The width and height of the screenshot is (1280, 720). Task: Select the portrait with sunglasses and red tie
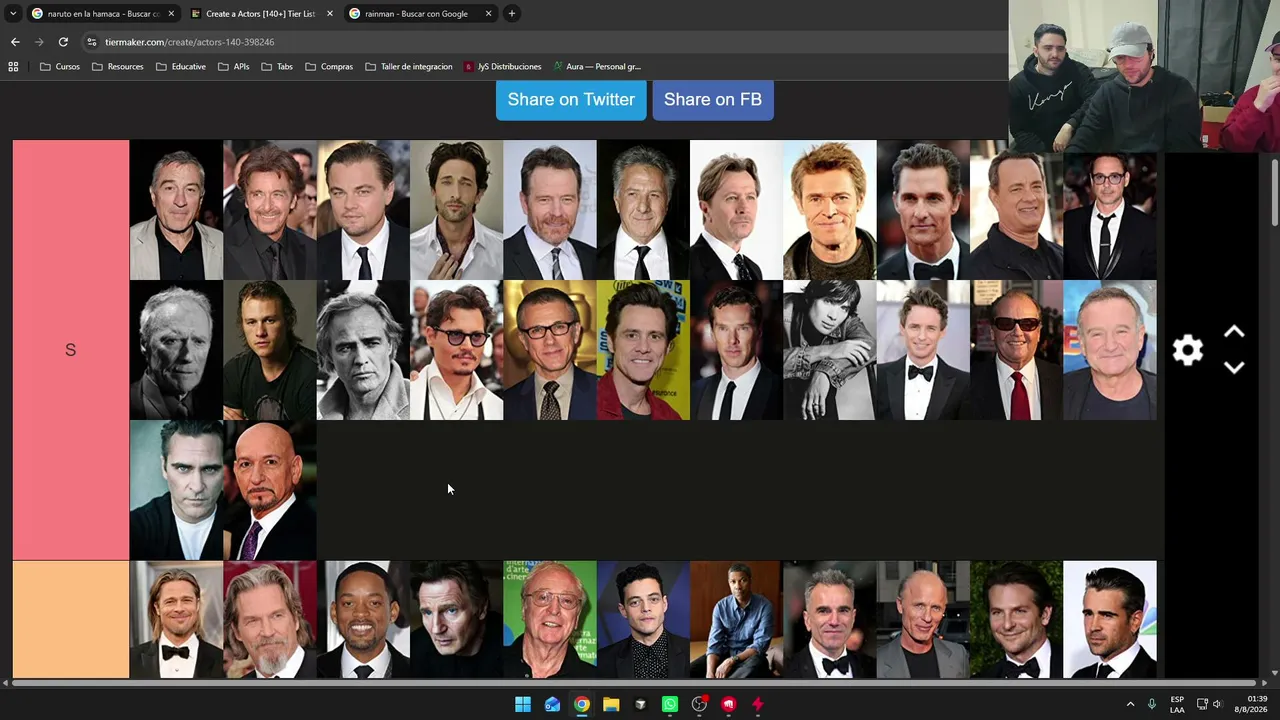tap(1016, 350)
